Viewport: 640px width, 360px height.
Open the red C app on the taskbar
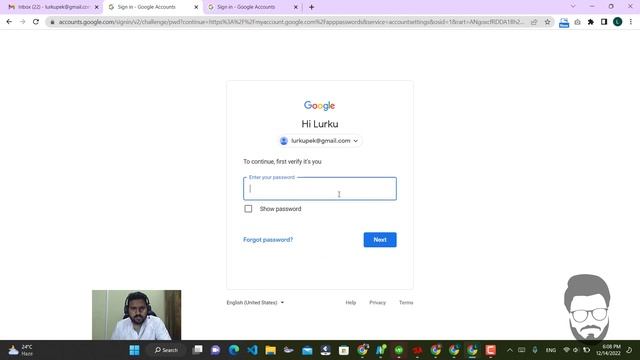pyautogui.click(x=490, y=350)
